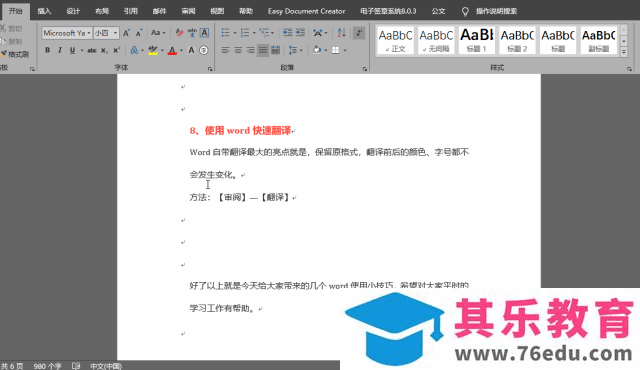Open the Font dialog launcher
The height and width of the screenshot is (370, 640).
click(210, 69)
